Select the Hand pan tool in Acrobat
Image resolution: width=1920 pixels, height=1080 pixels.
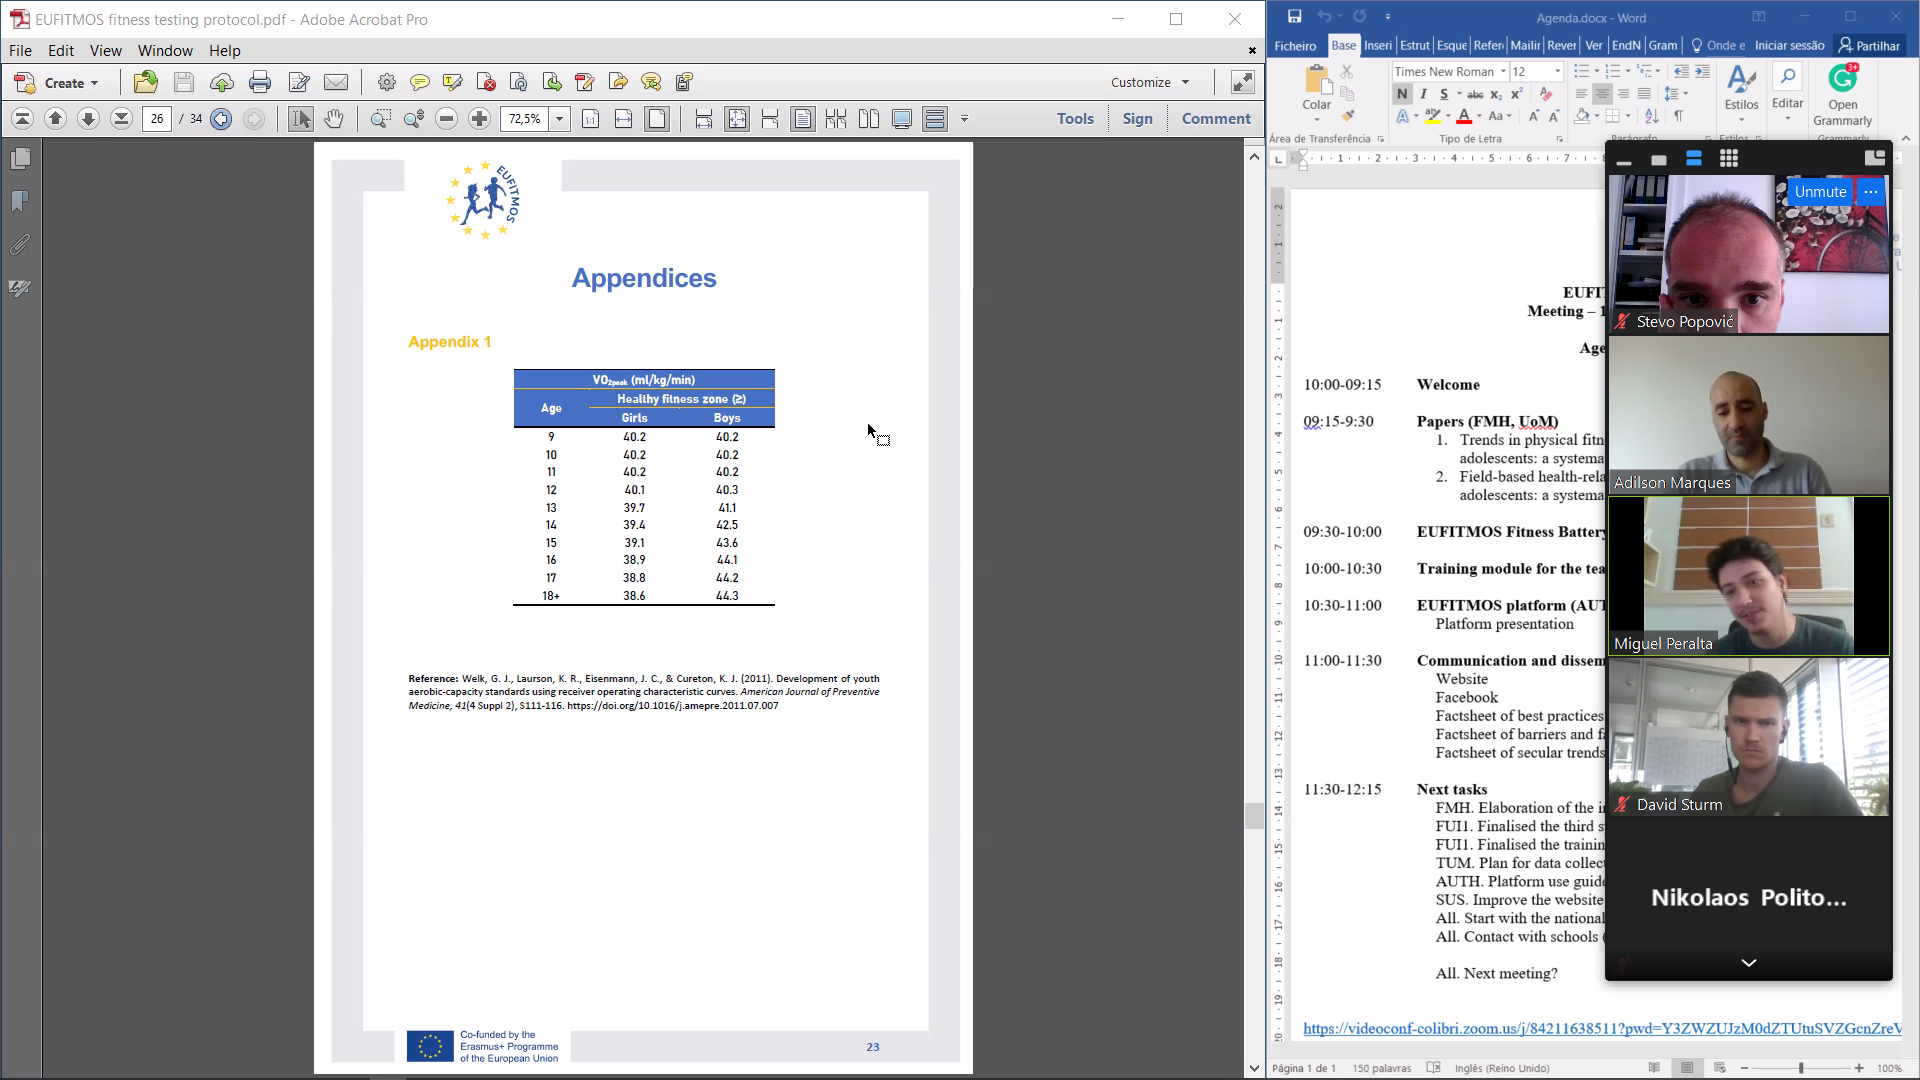coord(334,119)
